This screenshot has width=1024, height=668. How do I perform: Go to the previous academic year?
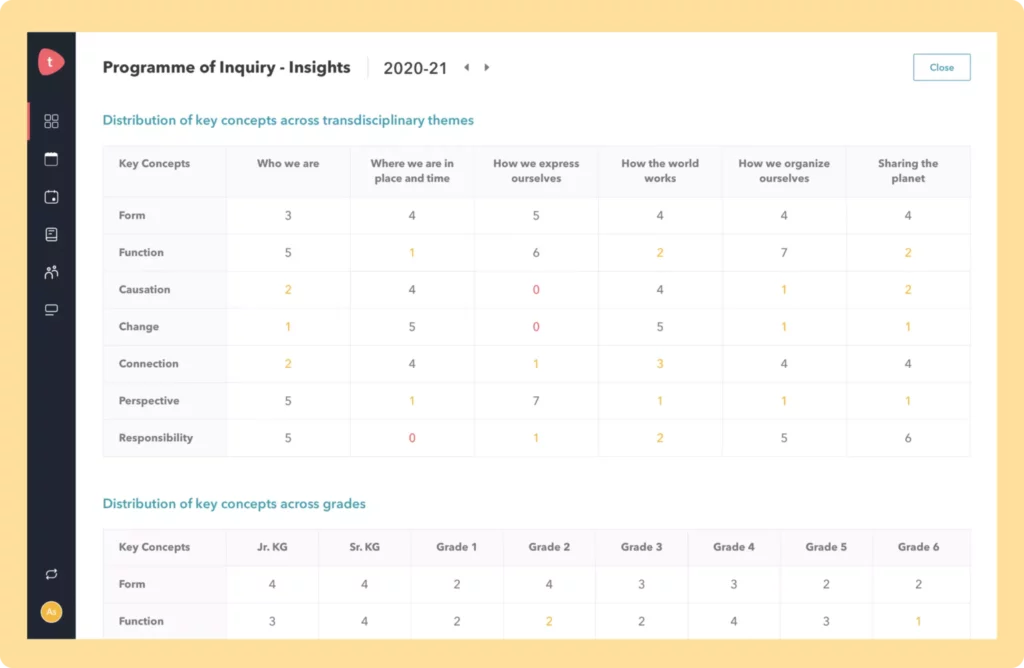click(466, 68)
